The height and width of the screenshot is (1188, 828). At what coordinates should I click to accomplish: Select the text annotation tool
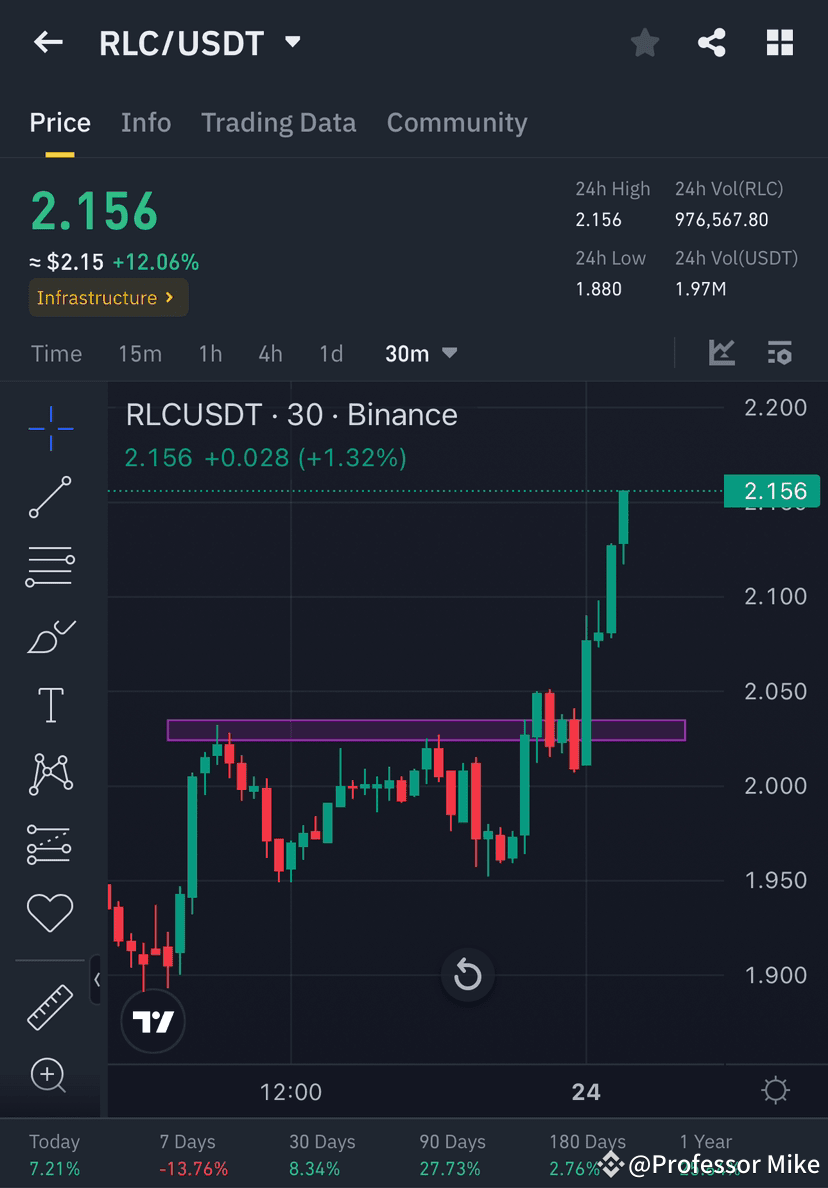[50, 704]
